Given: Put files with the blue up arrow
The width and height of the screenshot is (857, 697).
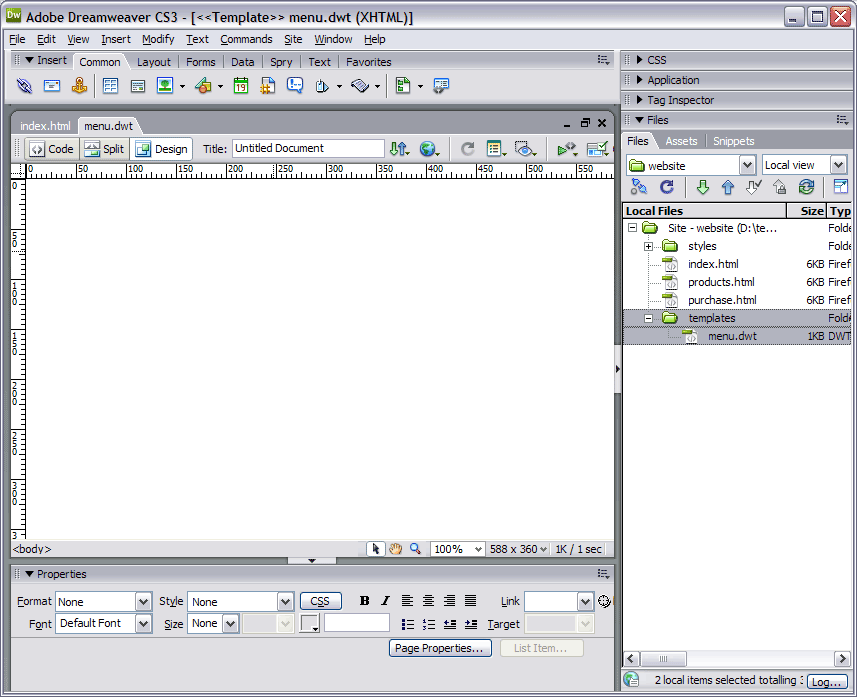Looking at the screenshot, I should click(x=728, y=187).
